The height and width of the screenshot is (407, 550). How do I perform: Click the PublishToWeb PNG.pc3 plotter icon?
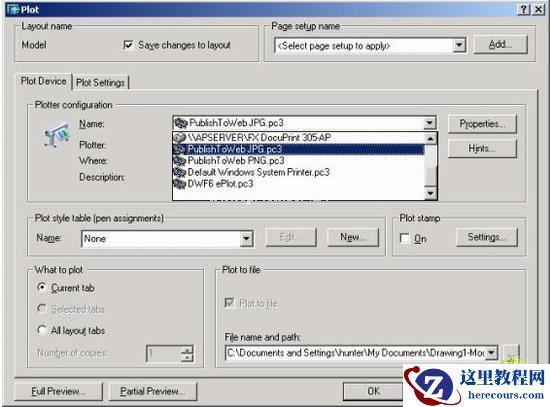pos(180,161)
